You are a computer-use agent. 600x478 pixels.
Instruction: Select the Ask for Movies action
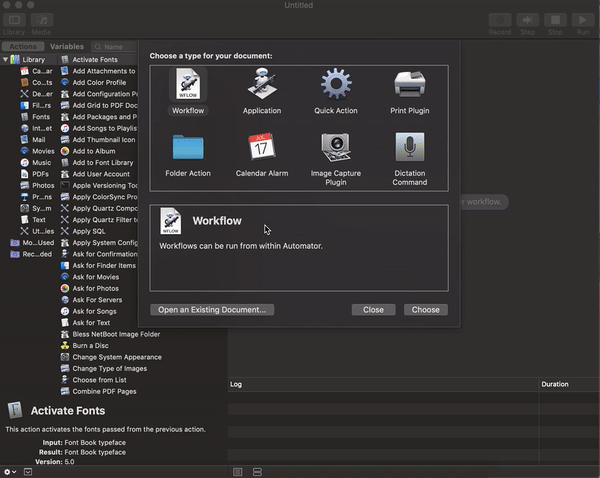tap(96, 277)
